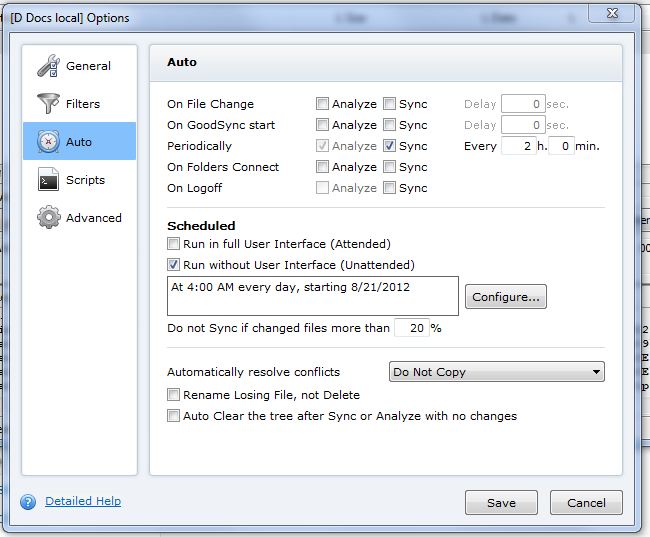Enable Sync for On Folders Connect

point(389,167)
